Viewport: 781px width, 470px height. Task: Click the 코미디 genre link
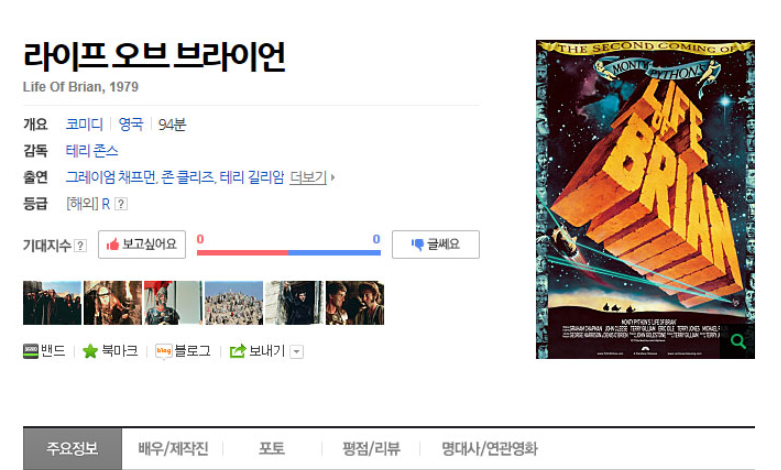pyautogui.click(x=84, y=124)
